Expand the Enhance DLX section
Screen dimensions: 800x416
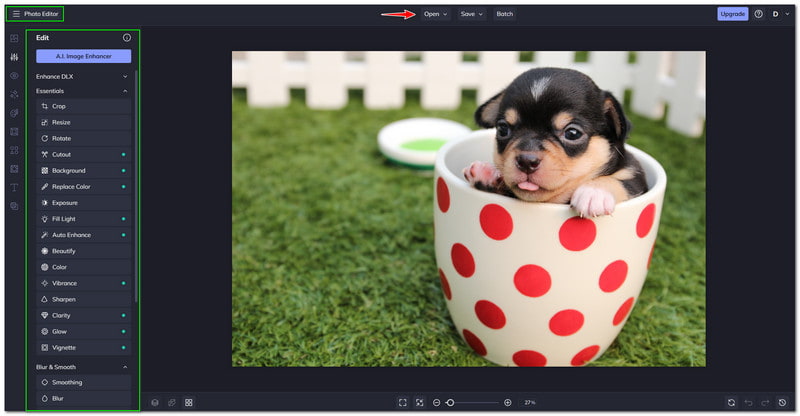click(82, 77)
